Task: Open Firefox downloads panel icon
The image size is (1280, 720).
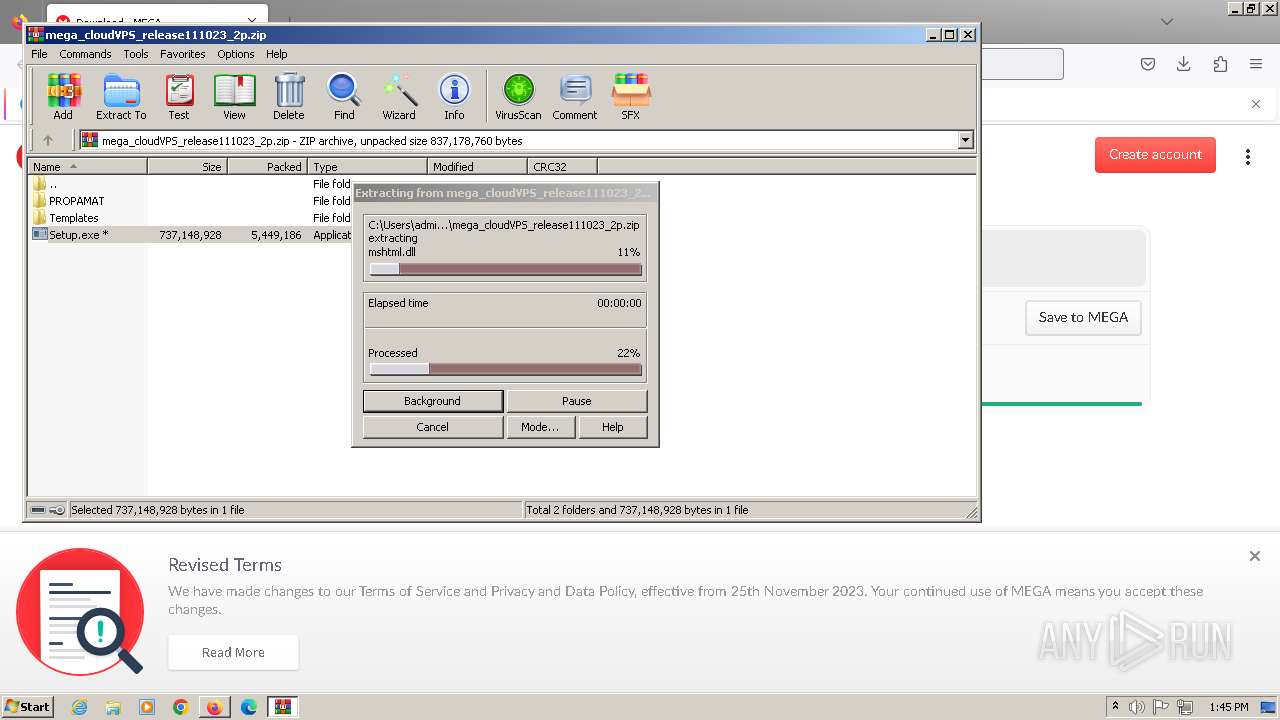Action: 1184,64
